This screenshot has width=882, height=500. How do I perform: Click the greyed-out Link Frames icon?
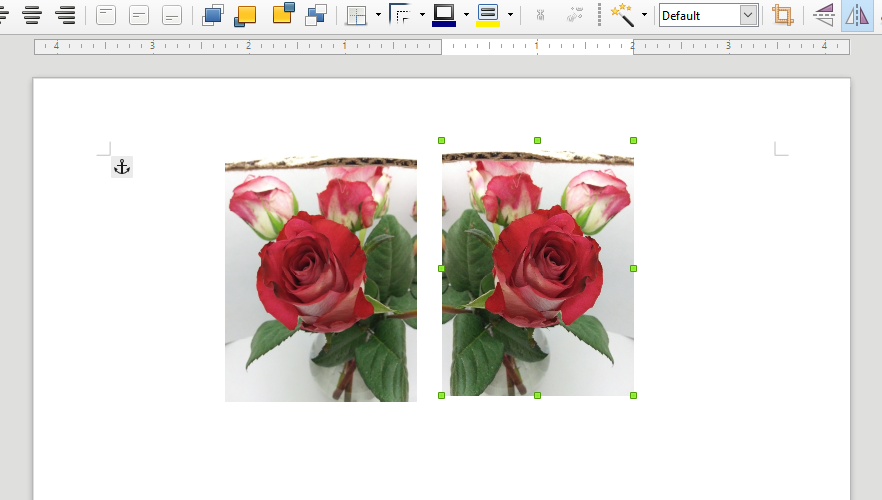tap(540, 15)
